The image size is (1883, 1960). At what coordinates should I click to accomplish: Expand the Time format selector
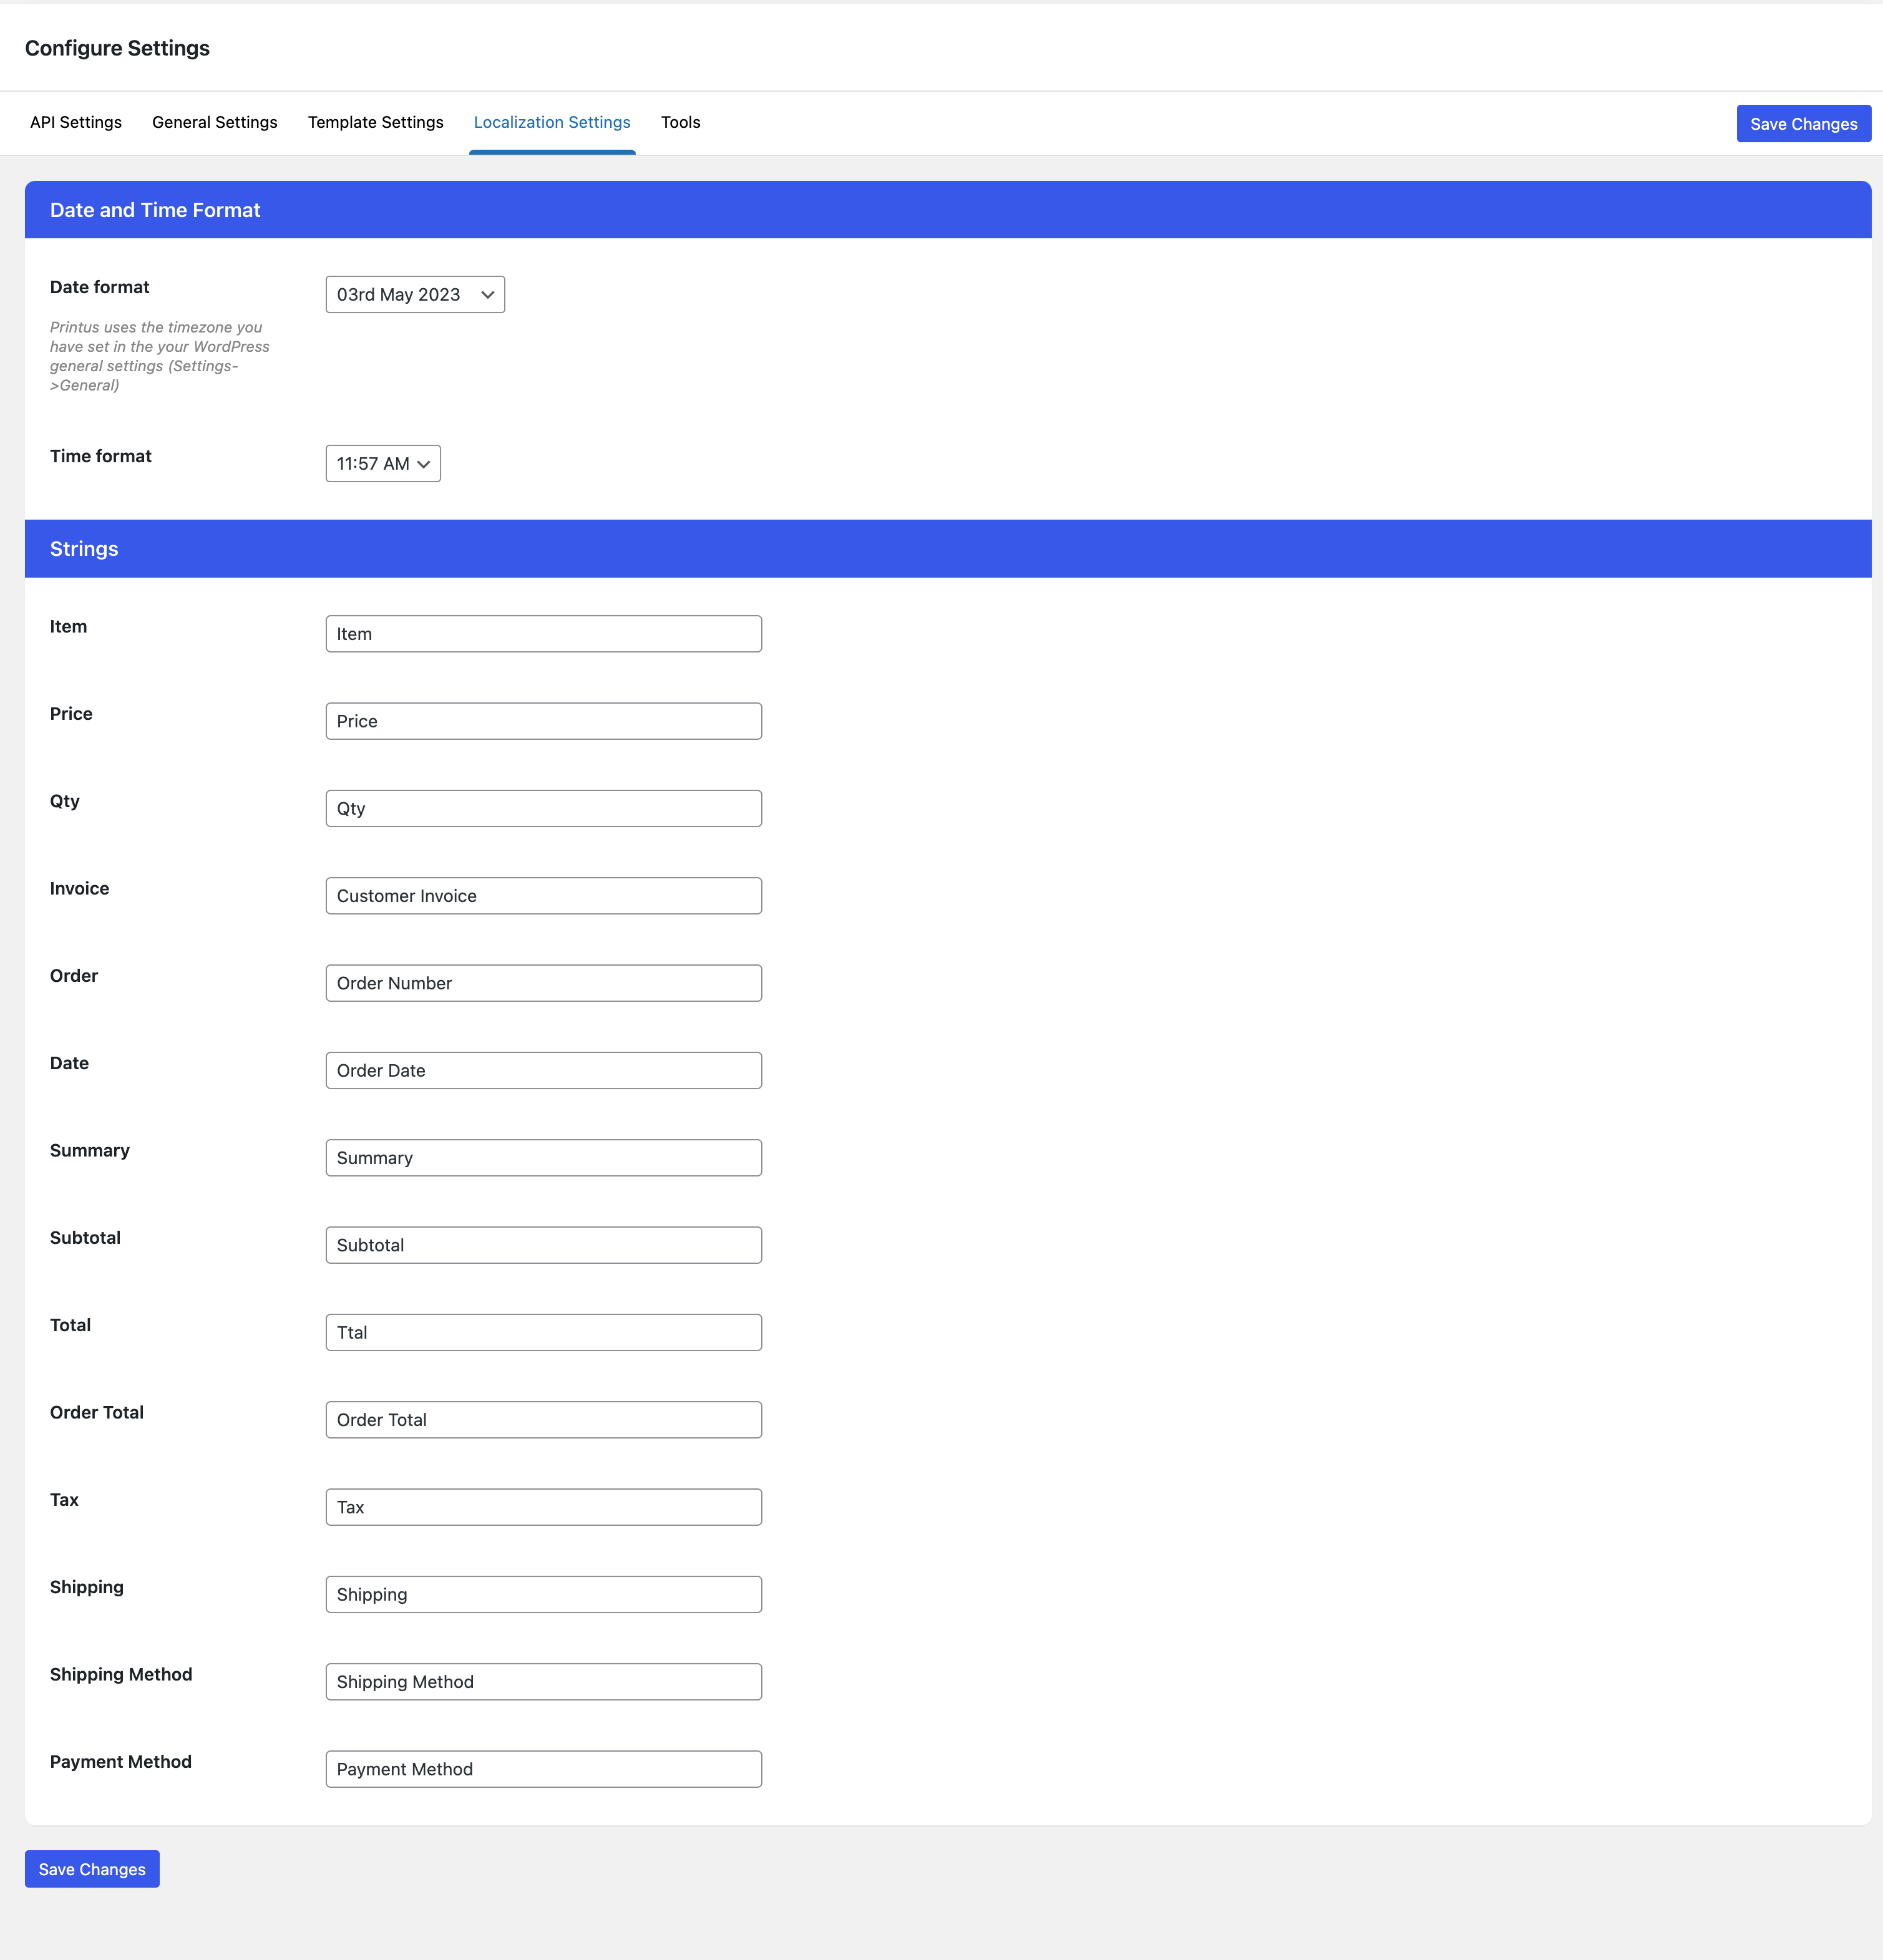(381, 463)
